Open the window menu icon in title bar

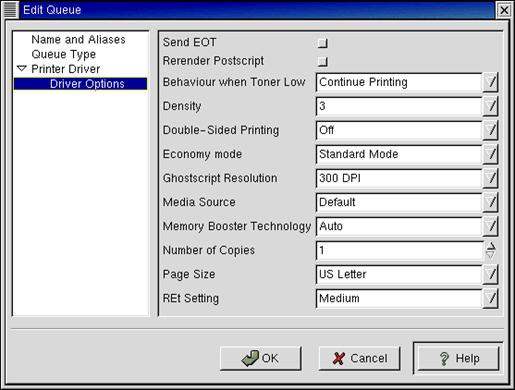pyautogui.click(x=10, y=9)
